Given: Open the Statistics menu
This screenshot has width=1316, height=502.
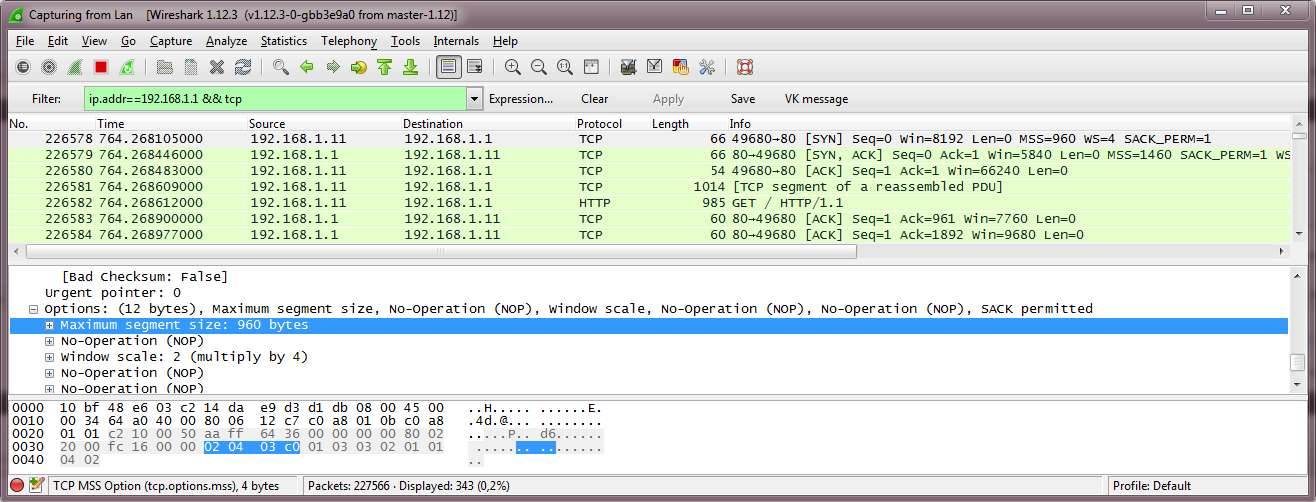Looking at the screenshot, I should click(x=284, y=41).
